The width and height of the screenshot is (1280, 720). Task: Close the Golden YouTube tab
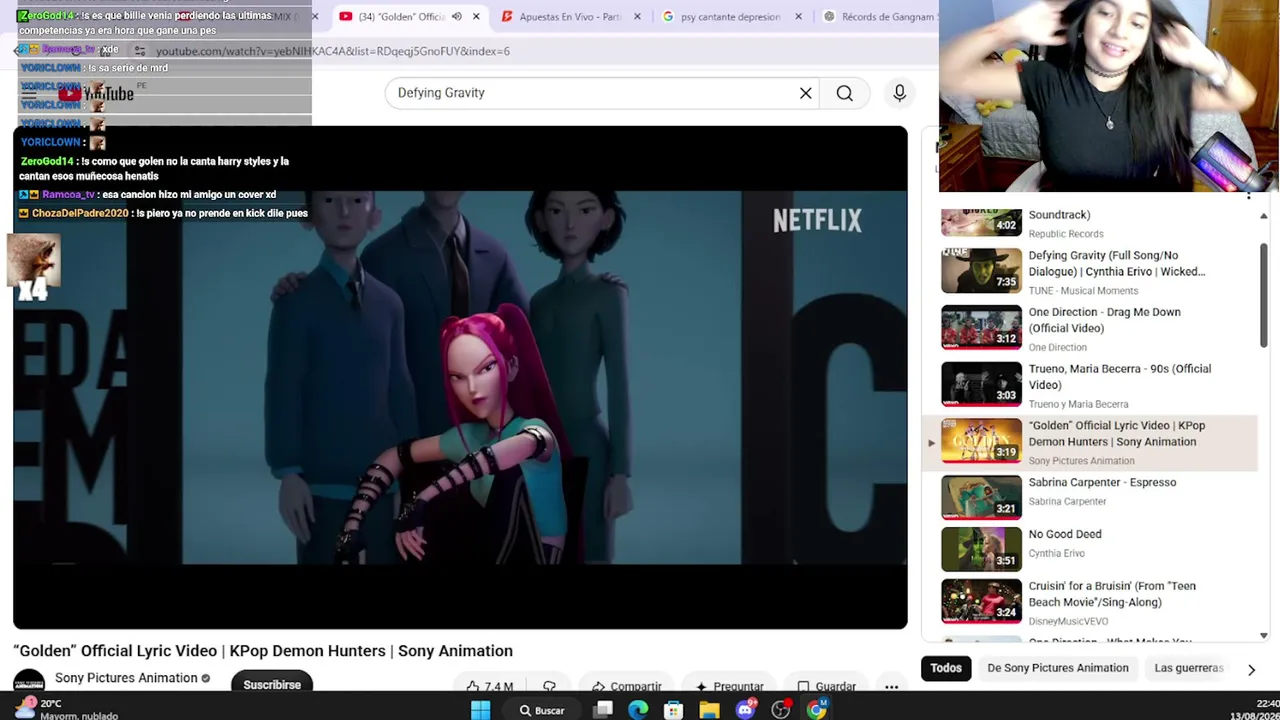pos(476,17)
